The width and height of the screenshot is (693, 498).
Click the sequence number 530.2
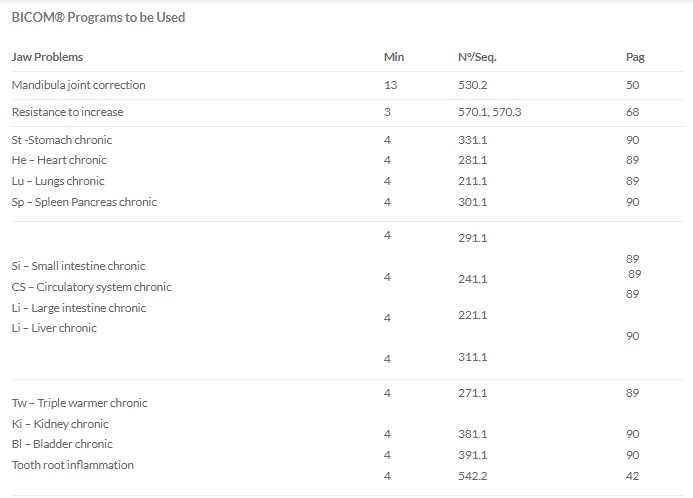coord(472,85)
